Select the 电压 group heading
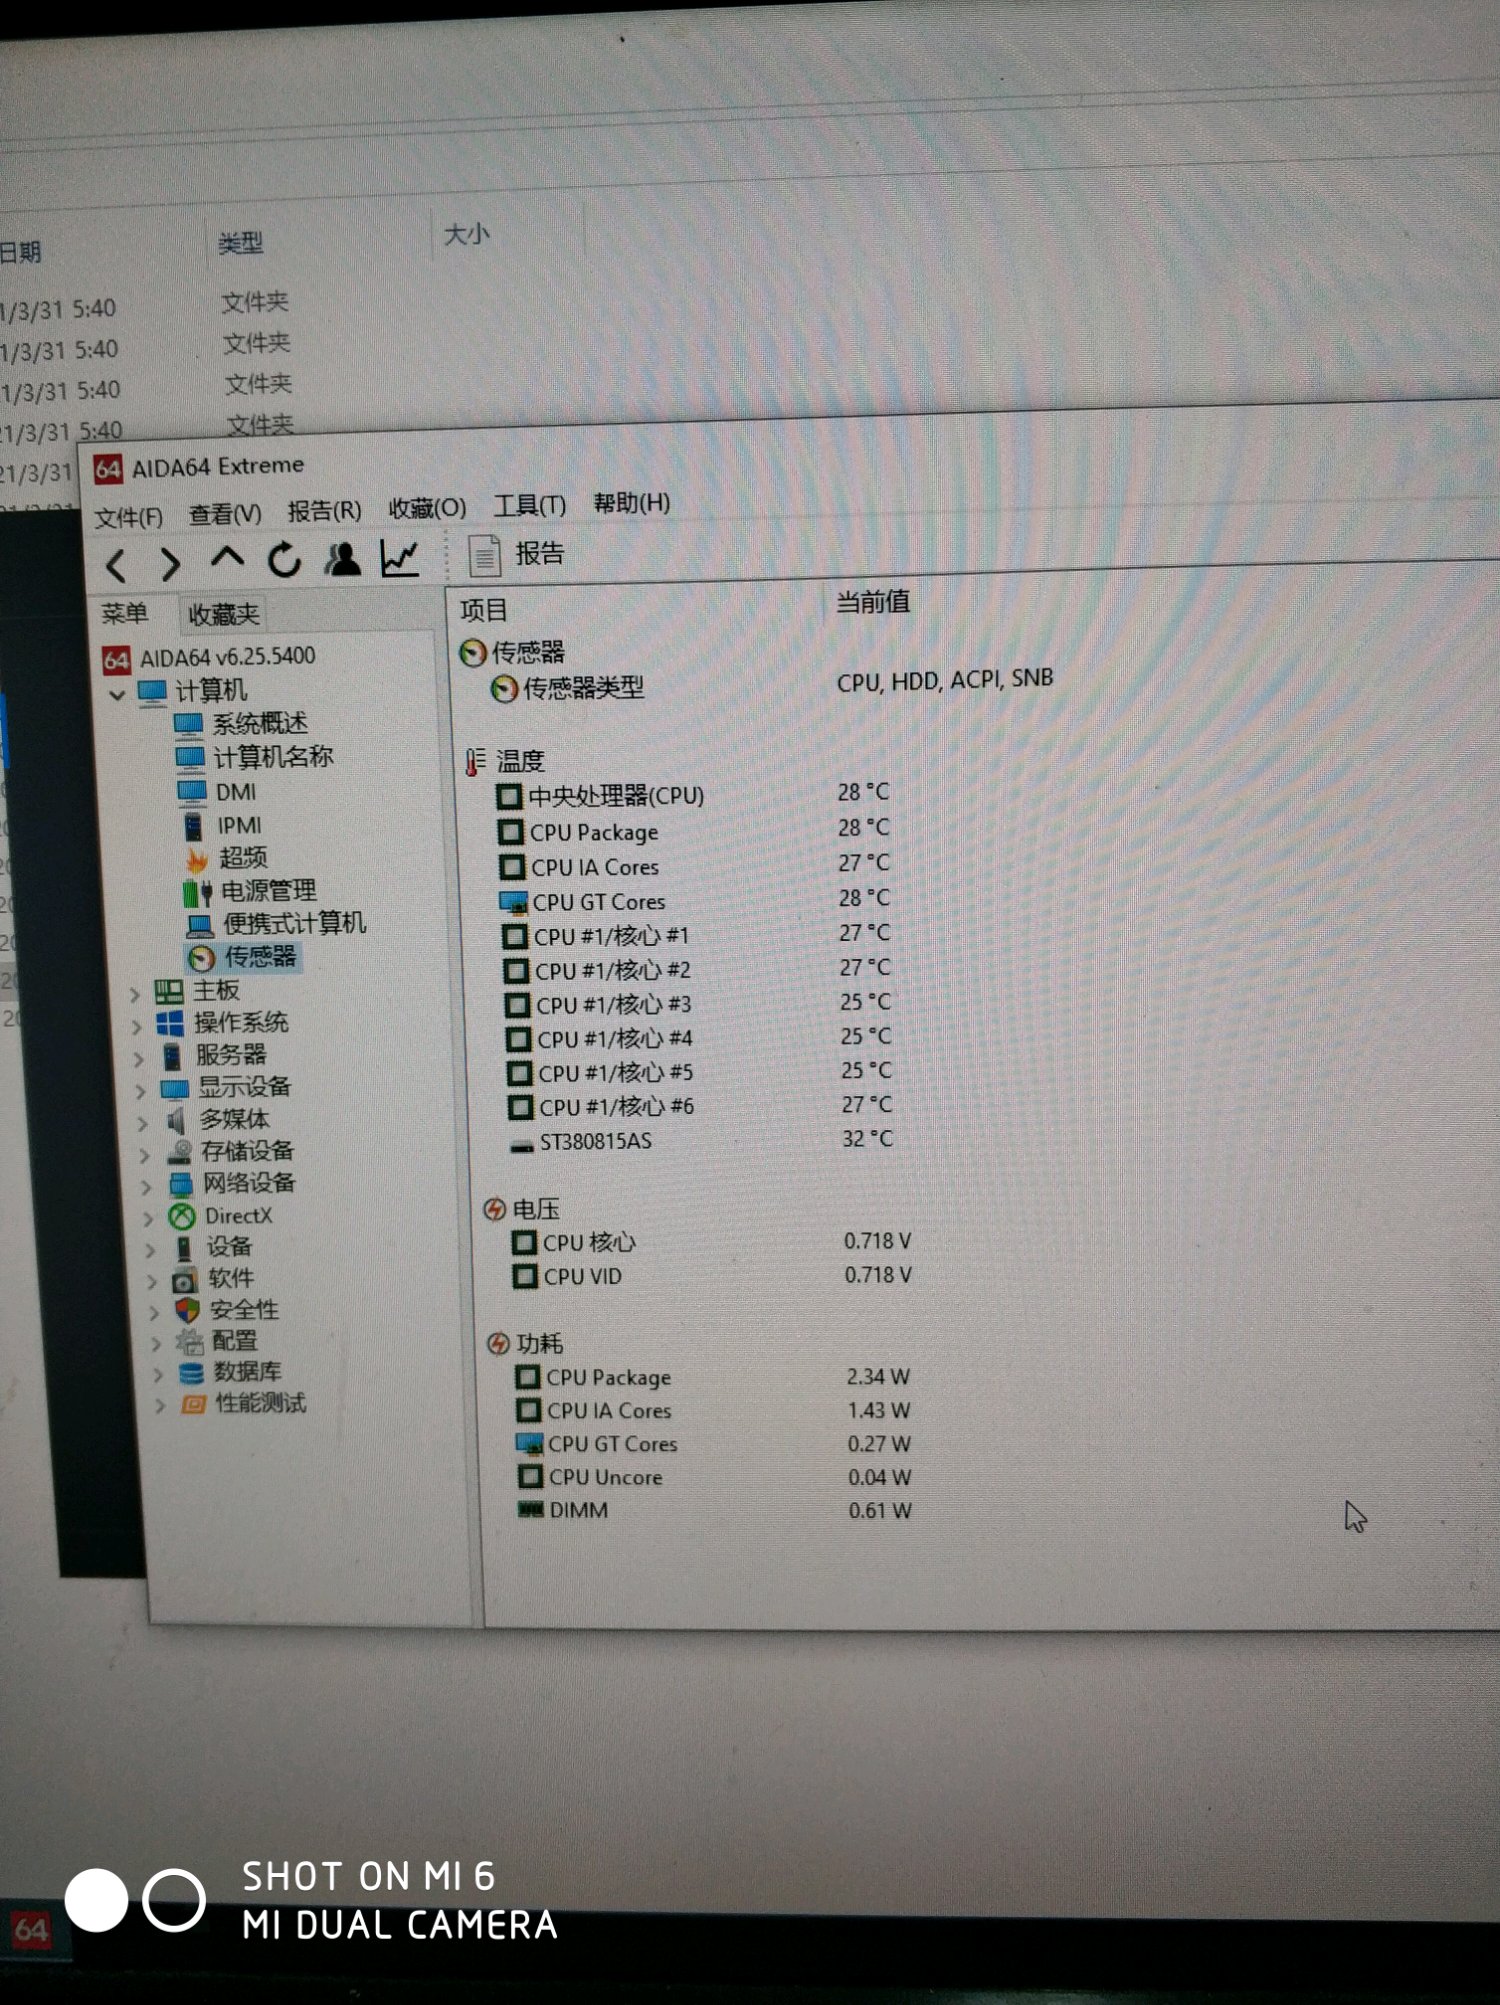 pyautogui.click(x=523, y=1209)
